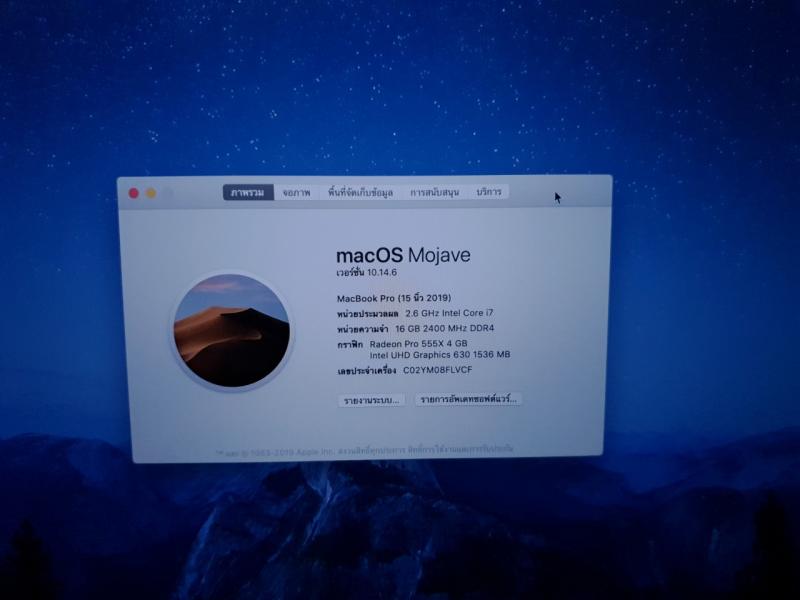The width and height of the screenshot is (800, 600).
Task: Click the macOS Mojave desert icon
Action: 232,331
